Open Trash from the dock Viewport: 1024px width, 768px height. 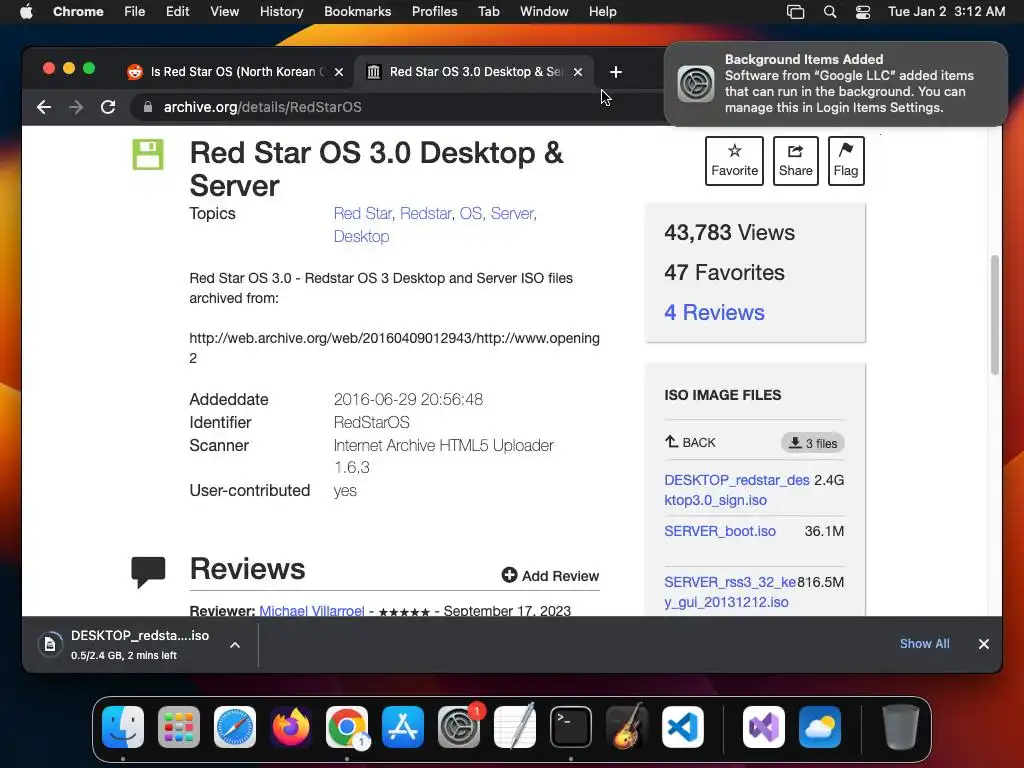coord(901,727)
